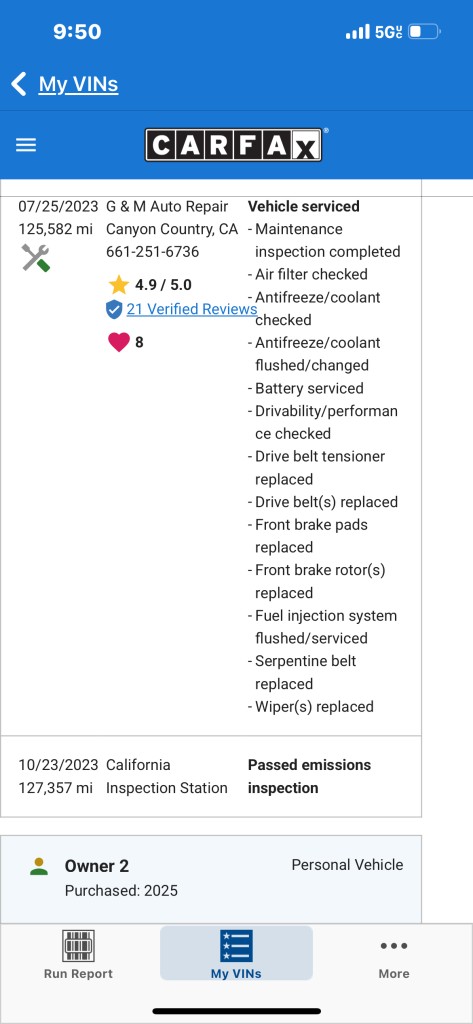
Task: Open the hamburger menu icon
Action: tap(26, 145)
